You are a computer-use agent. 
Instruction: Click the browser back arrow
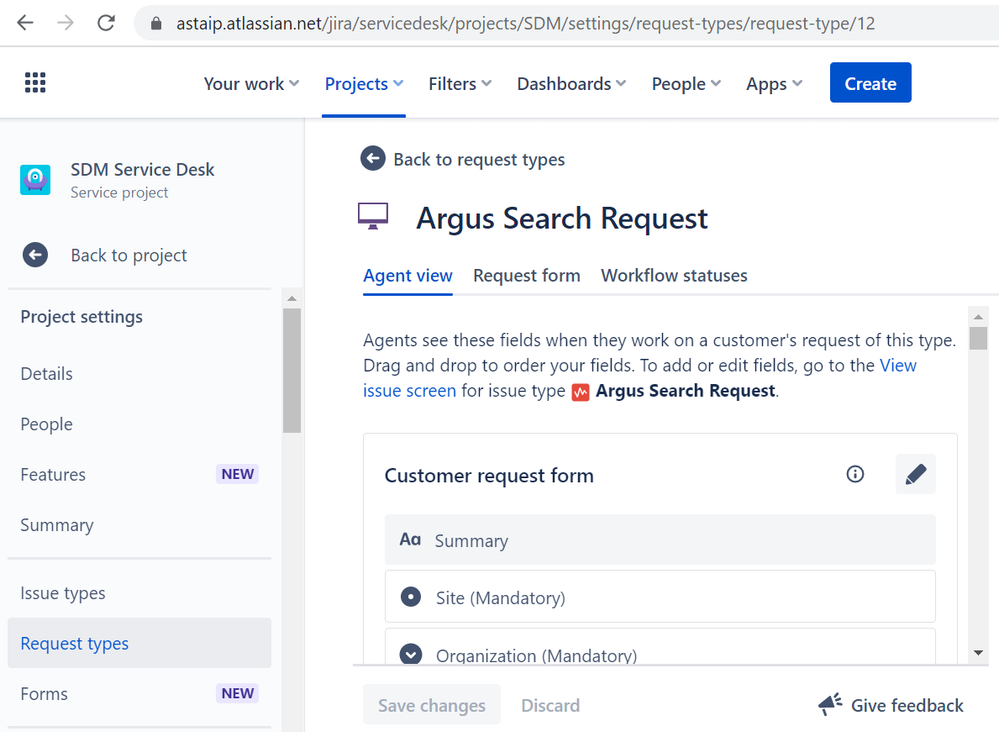[x=25, y=23]
